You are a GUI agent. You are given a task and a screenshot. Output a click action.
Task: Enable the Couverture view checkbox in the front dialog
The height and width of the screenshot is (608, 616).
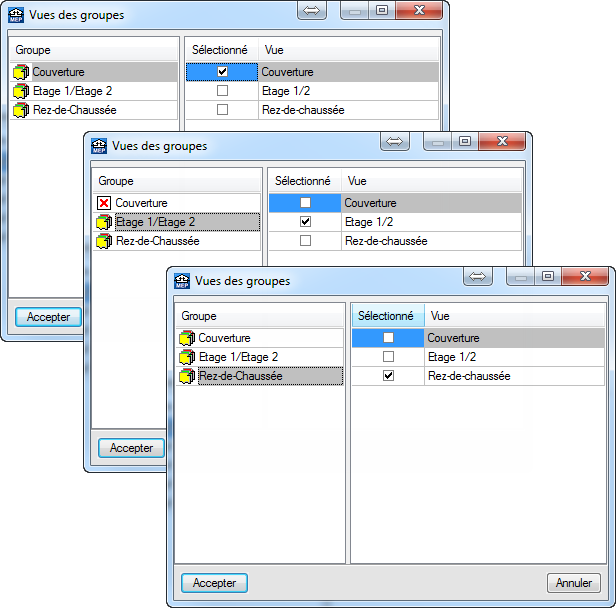(x=388, y=338)
